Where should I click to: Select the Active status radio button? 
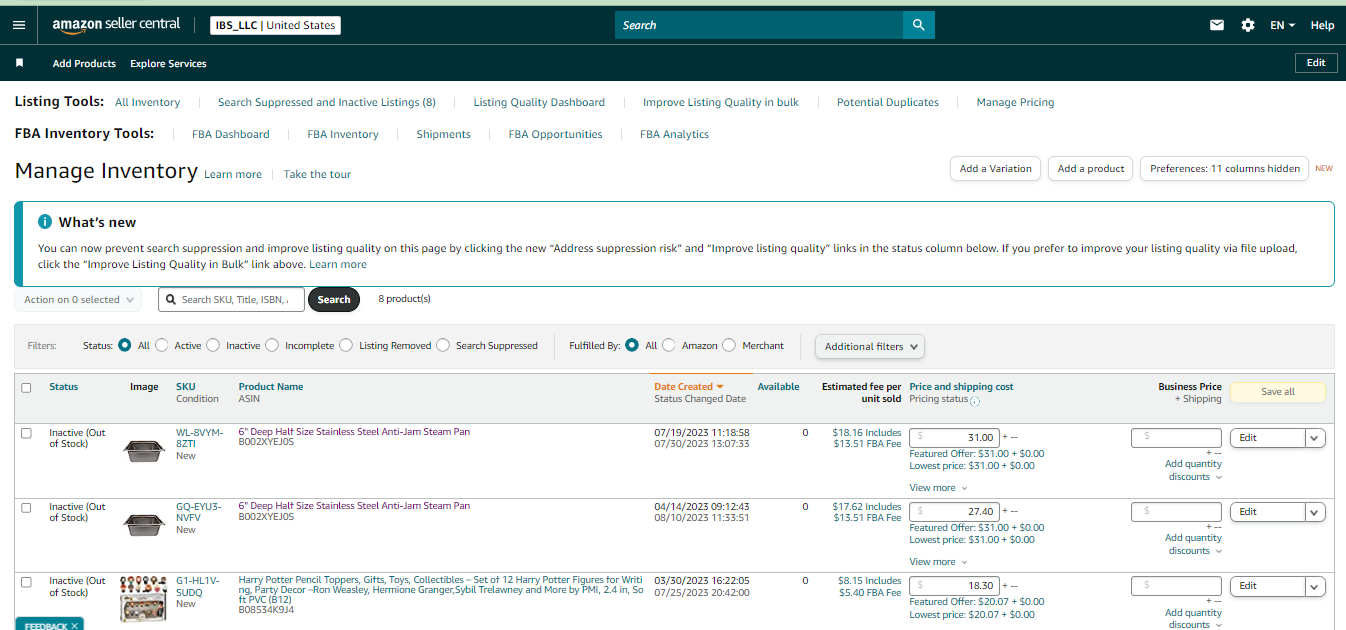tap(162, 345)
